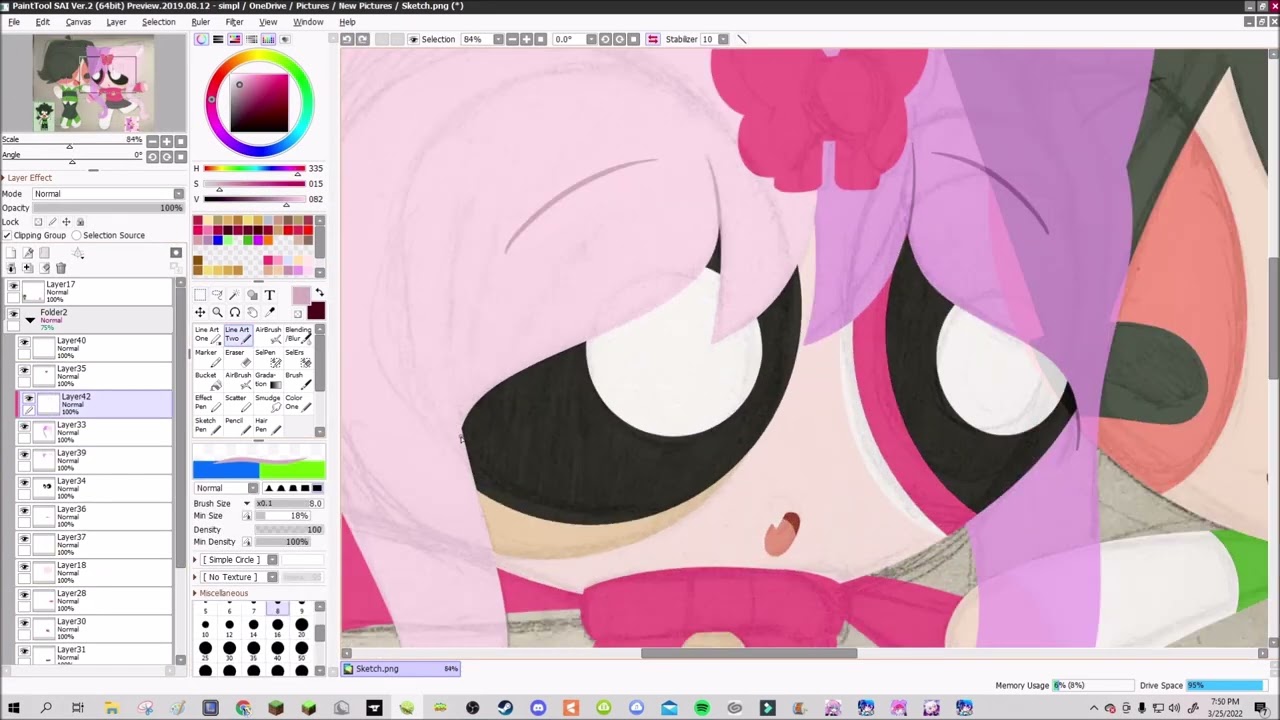Image resolution: width=1280 pixels, height=720 pixels.
Task: Swap foreground and background colors
Action: coord(319,292)
